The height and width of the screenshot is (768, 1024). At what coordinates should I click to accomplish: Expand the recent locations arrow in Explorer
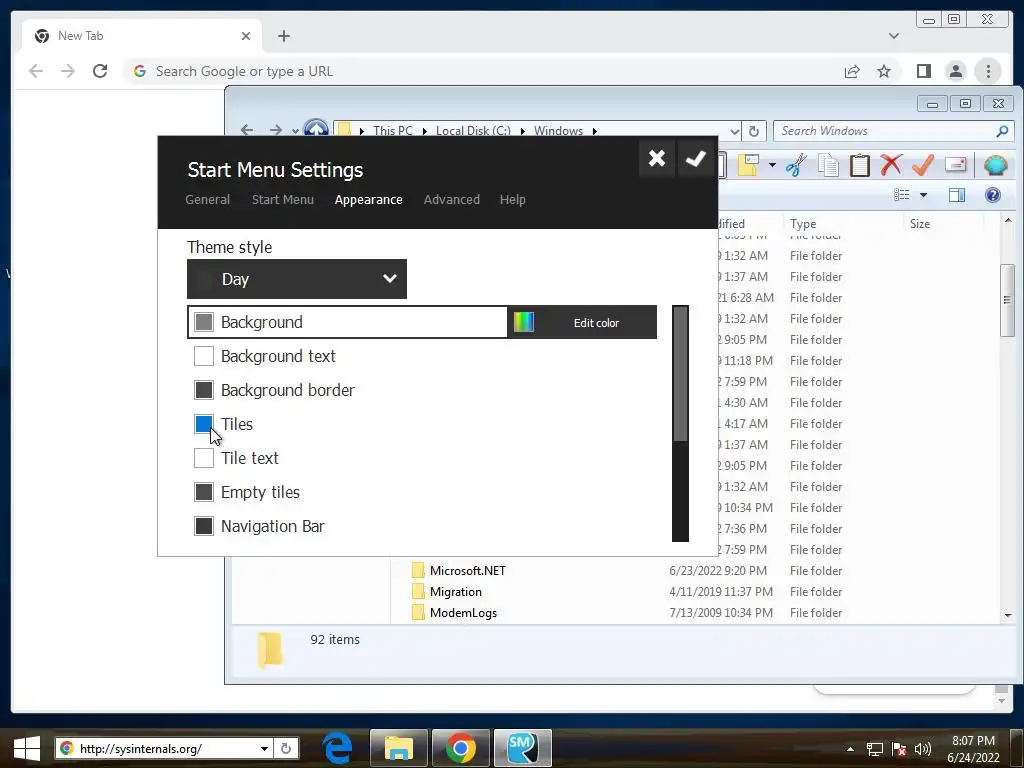(x=295, y=131)
